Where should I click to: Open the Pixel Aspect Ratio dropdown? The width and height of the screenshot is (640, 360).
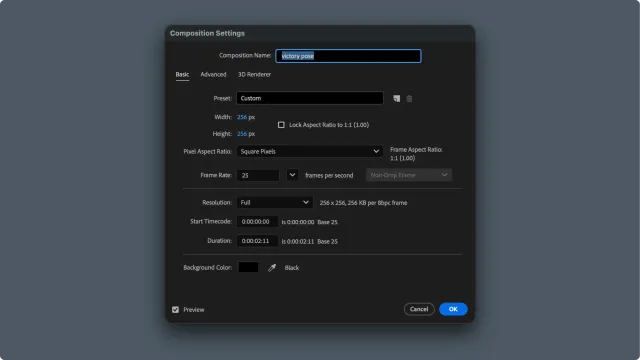(310, 151)
